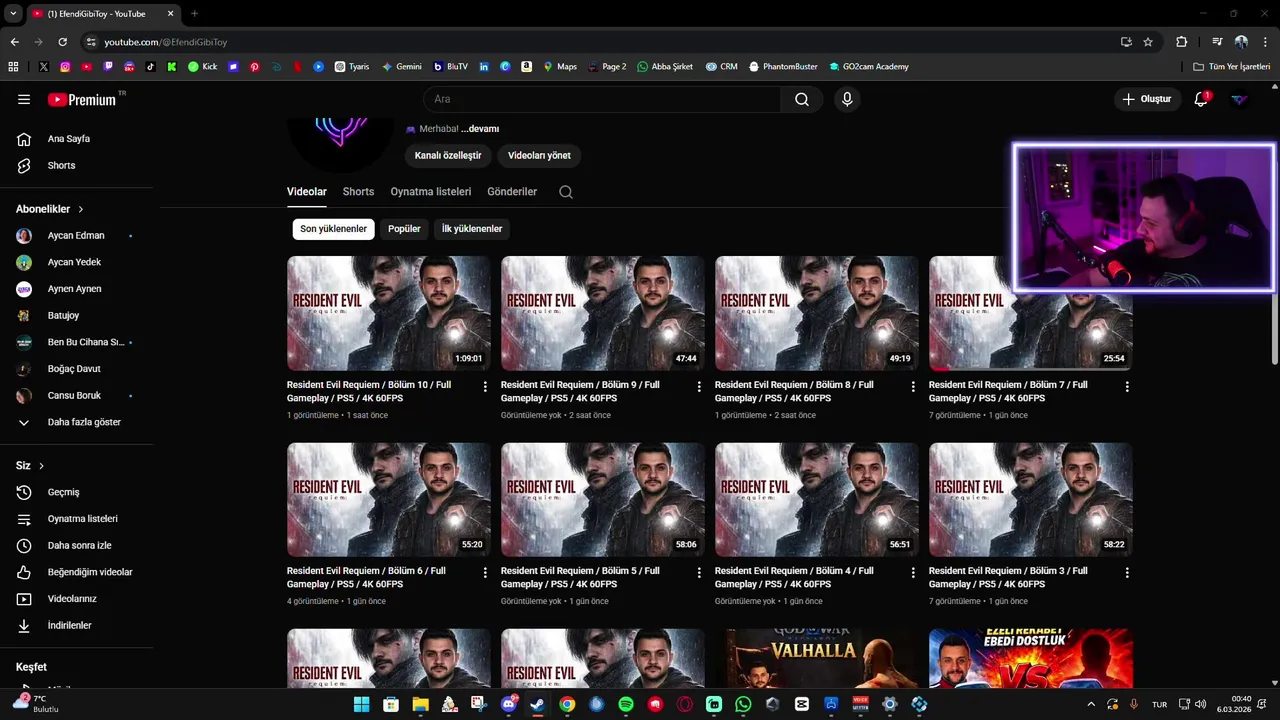Open the Tüm Yer İşaretleri bookmarks folder

pos(1232,67)
